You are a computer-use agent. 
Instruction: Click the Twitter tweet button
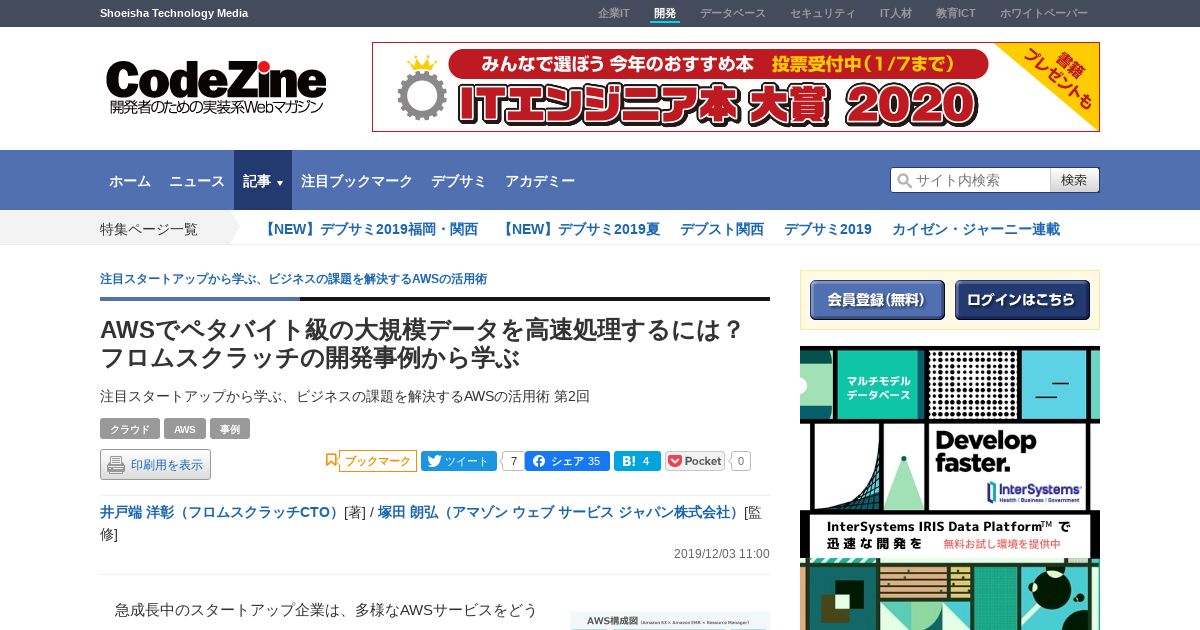point(459,461)
